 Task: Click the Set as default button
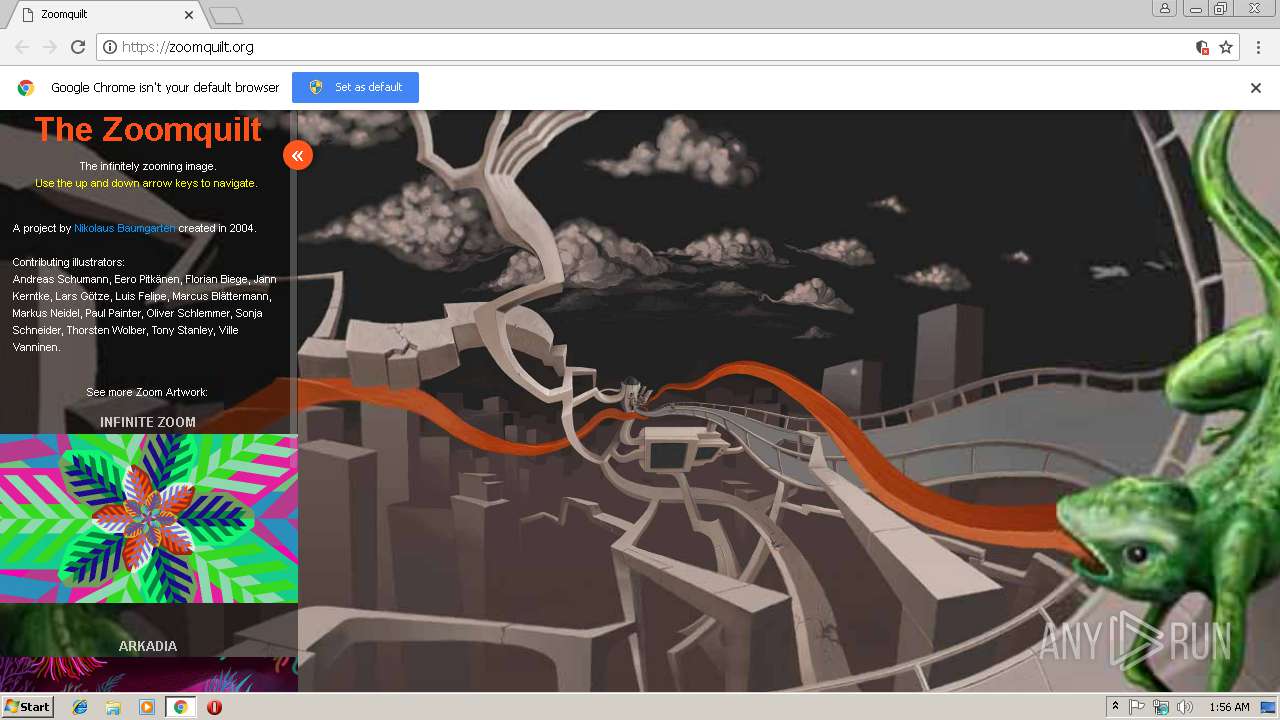point(355,87)
